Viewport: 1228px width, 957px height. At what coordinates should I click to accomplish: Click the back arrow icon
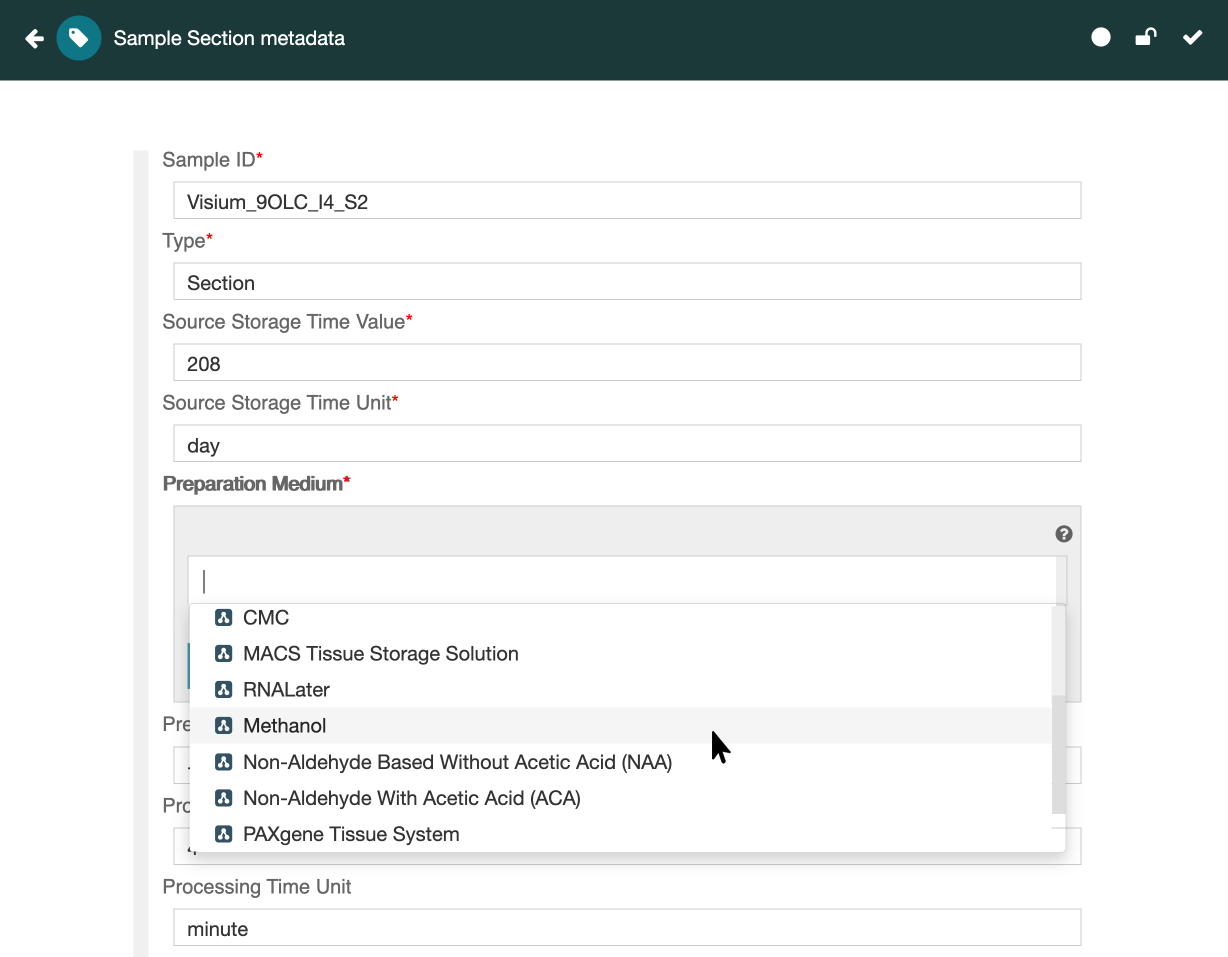pyautogui.click(x=34, y=39)
